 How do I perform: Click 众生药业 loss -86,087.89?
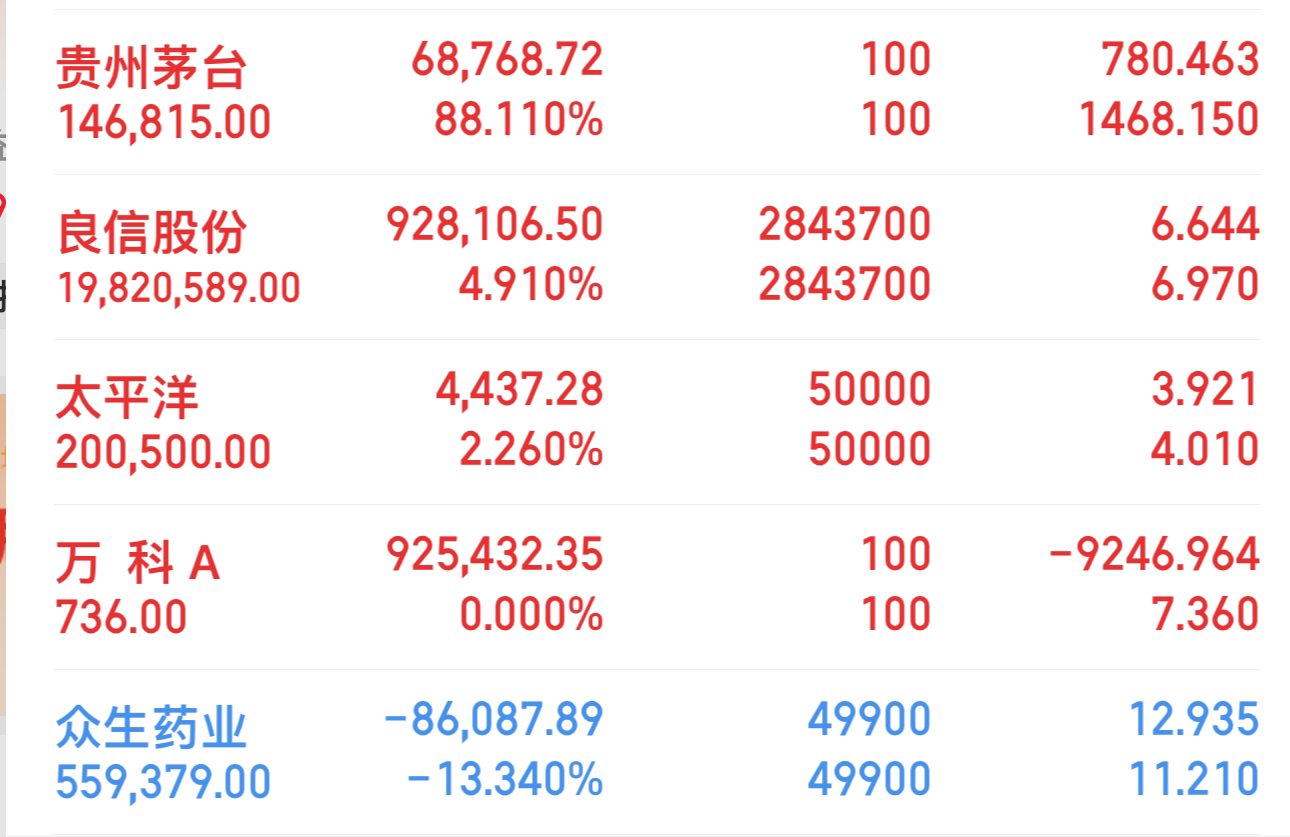pyautogui.click(x=494, y=720)
